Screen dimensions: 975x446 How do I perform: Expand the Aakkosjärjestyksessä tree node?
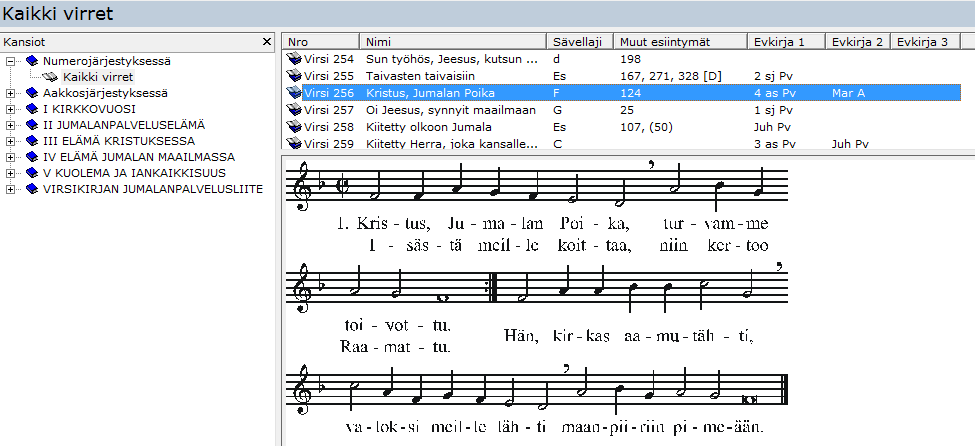tap(11, 93)
